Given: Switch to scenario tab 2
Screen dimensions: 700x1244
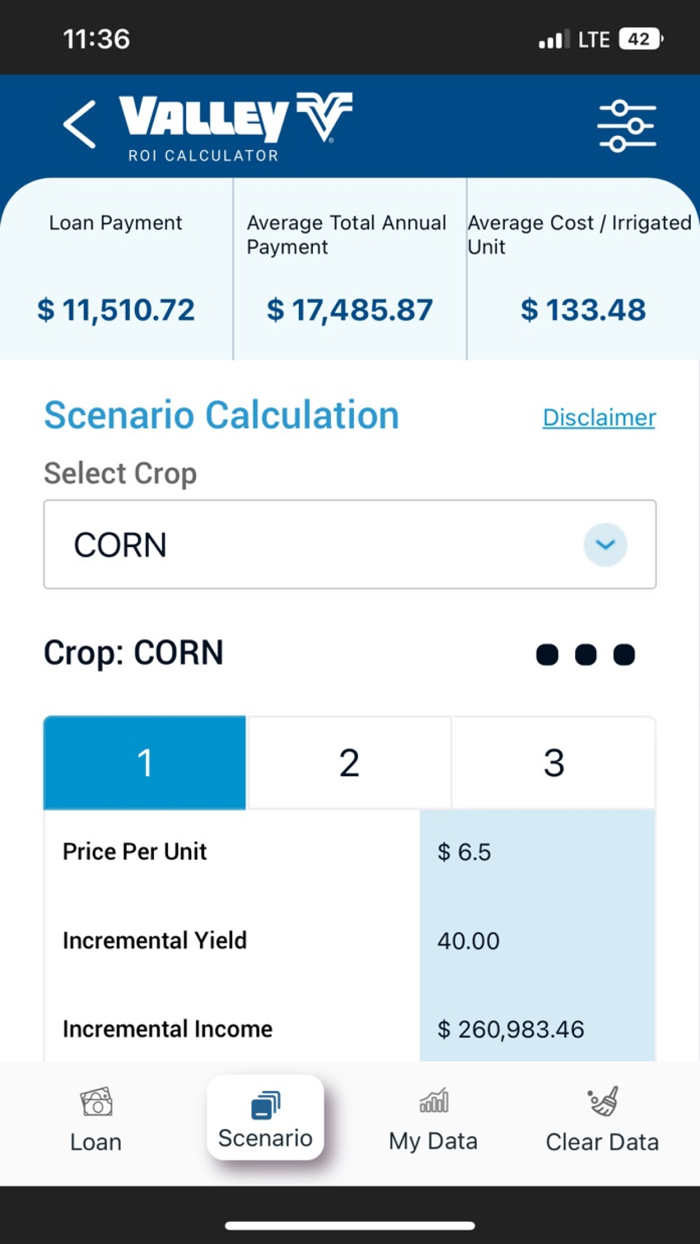Looking at the screenshot, I should (349, 762).
